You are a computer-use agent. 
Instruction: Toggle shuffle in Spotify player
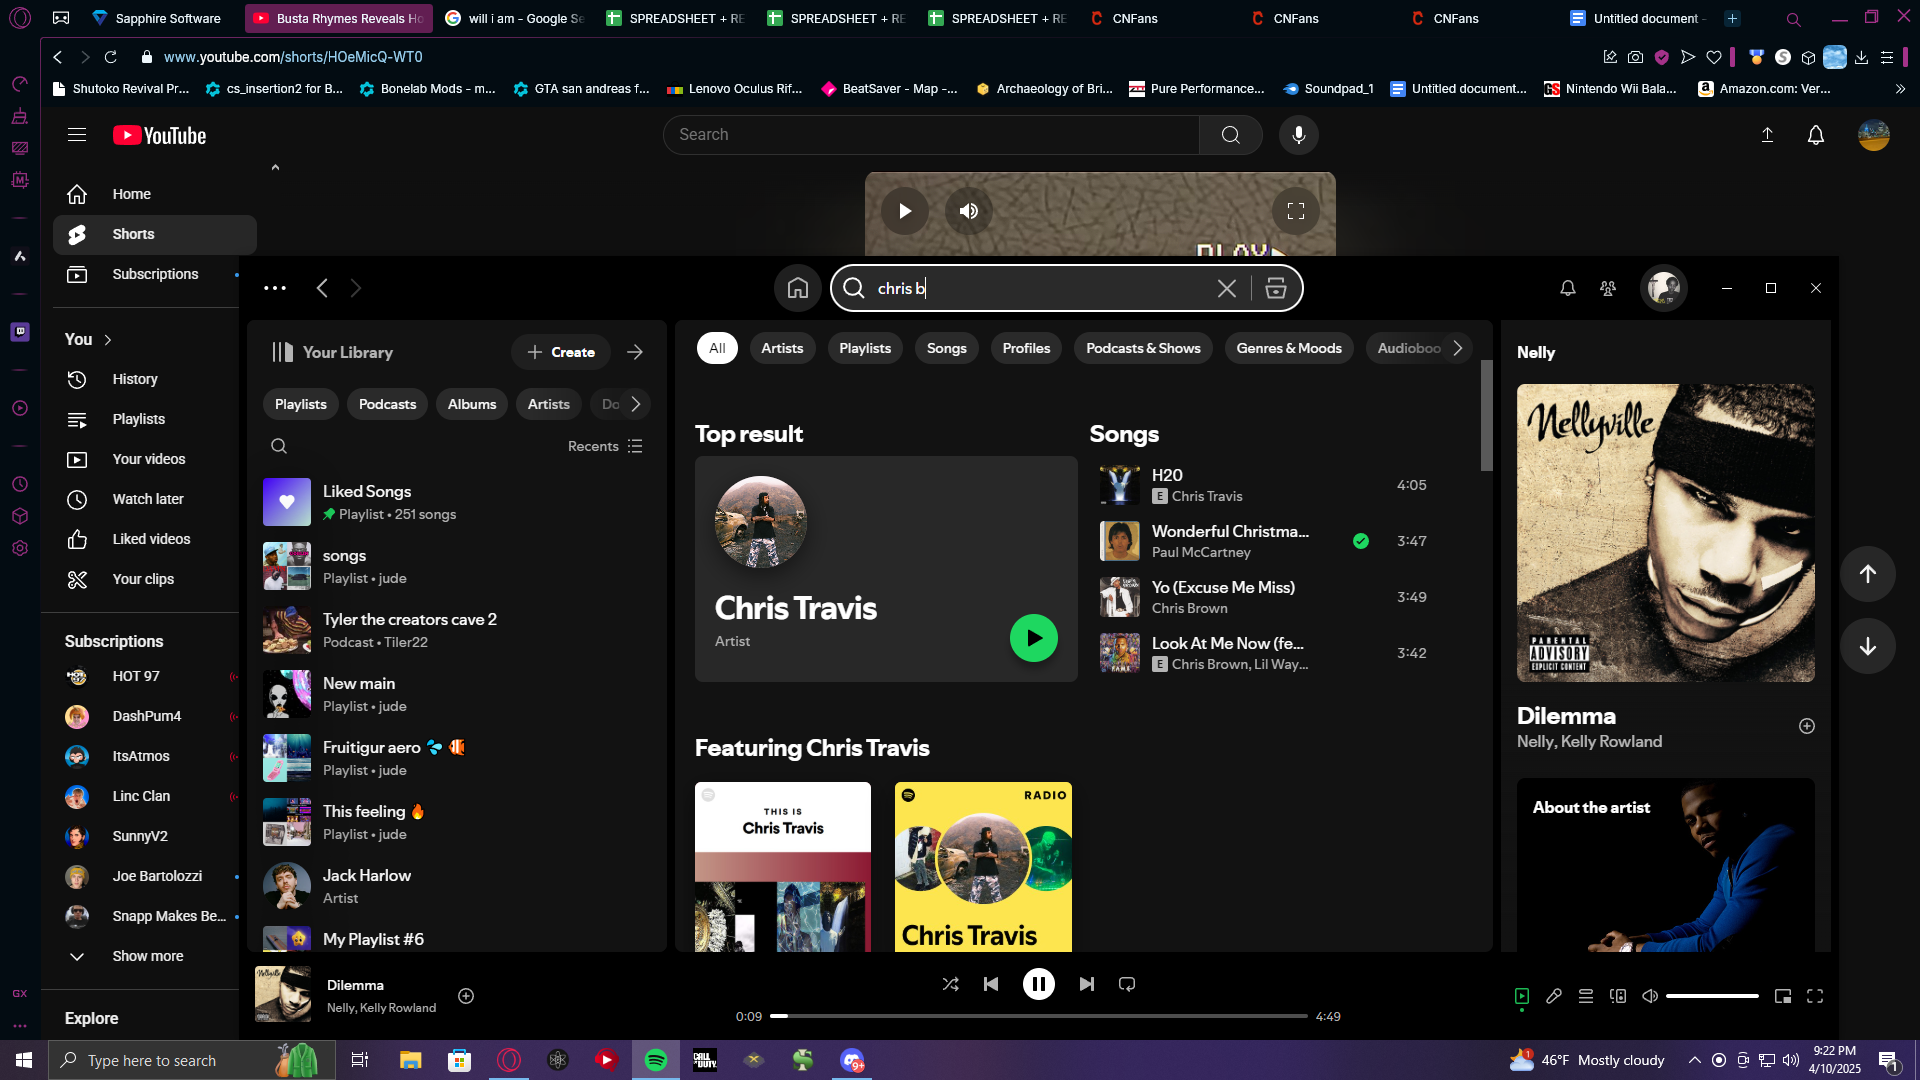[950, 984]
